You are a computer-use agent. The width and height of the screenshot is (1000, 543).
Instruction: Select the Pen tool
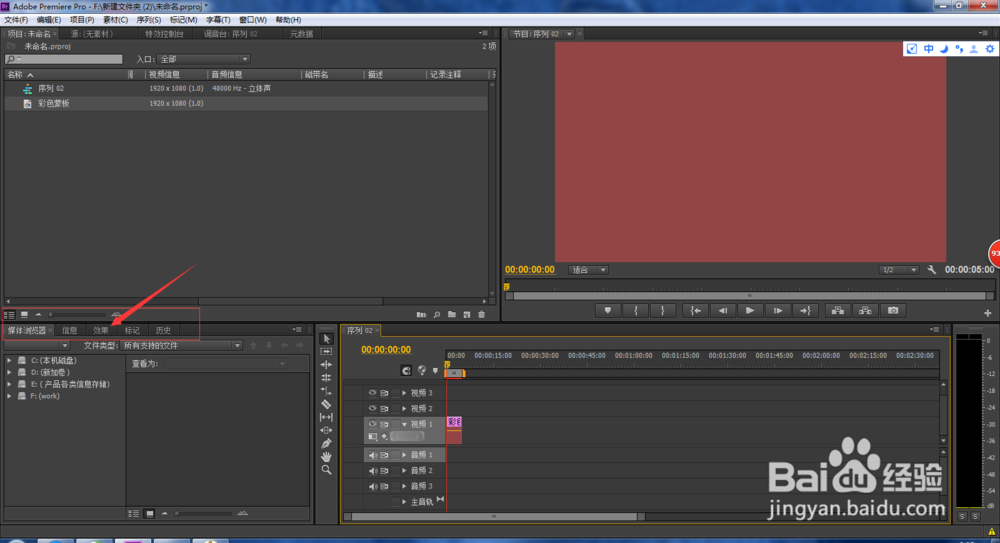[327, 443]
